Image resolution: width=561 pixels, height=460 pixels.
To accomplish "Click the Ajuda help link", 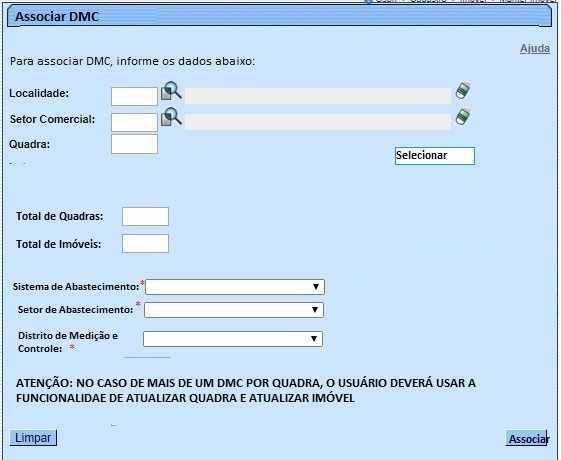I will 535,48.
